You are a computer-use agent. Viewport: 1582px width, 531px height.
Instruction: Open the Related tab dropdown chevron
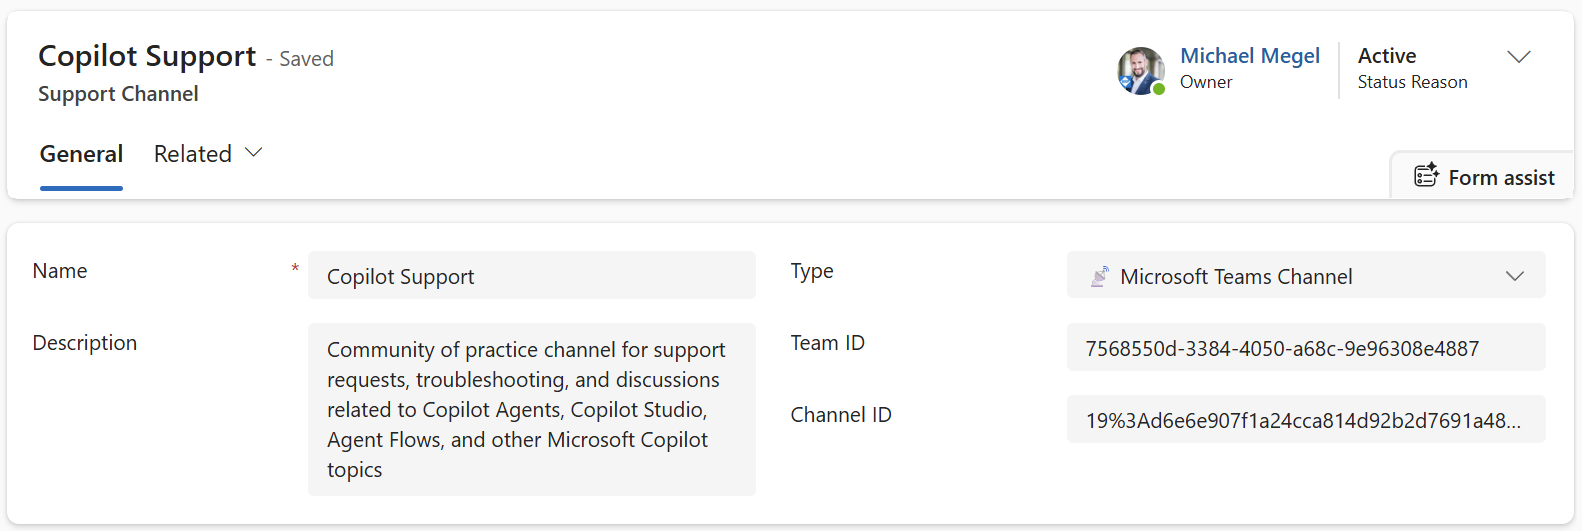[254, 153]
